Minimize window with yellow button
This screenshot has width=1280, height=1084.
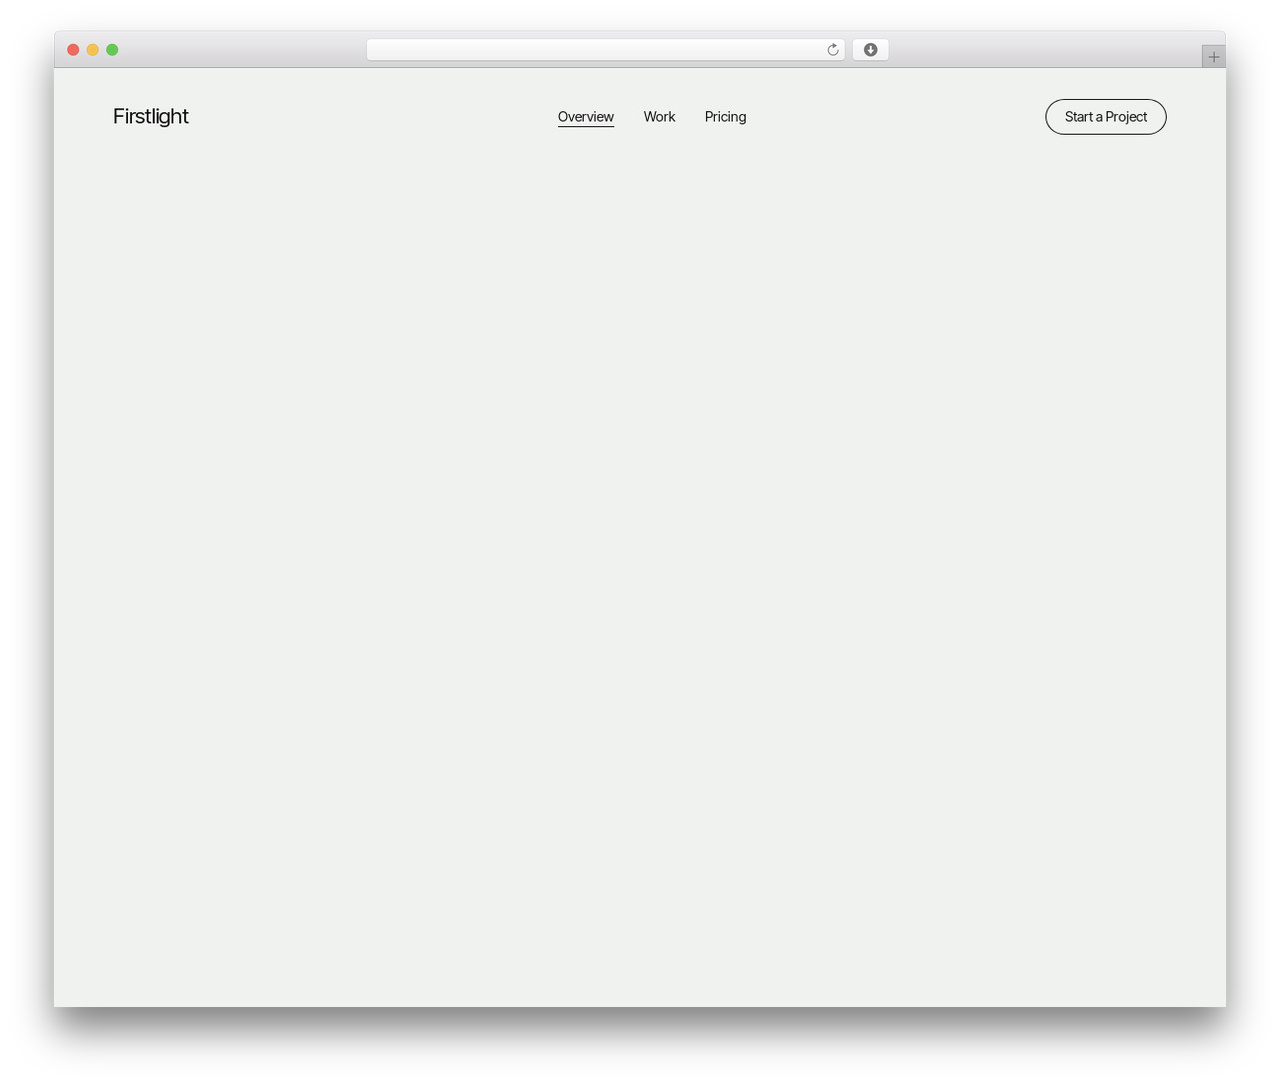(93, 50)
